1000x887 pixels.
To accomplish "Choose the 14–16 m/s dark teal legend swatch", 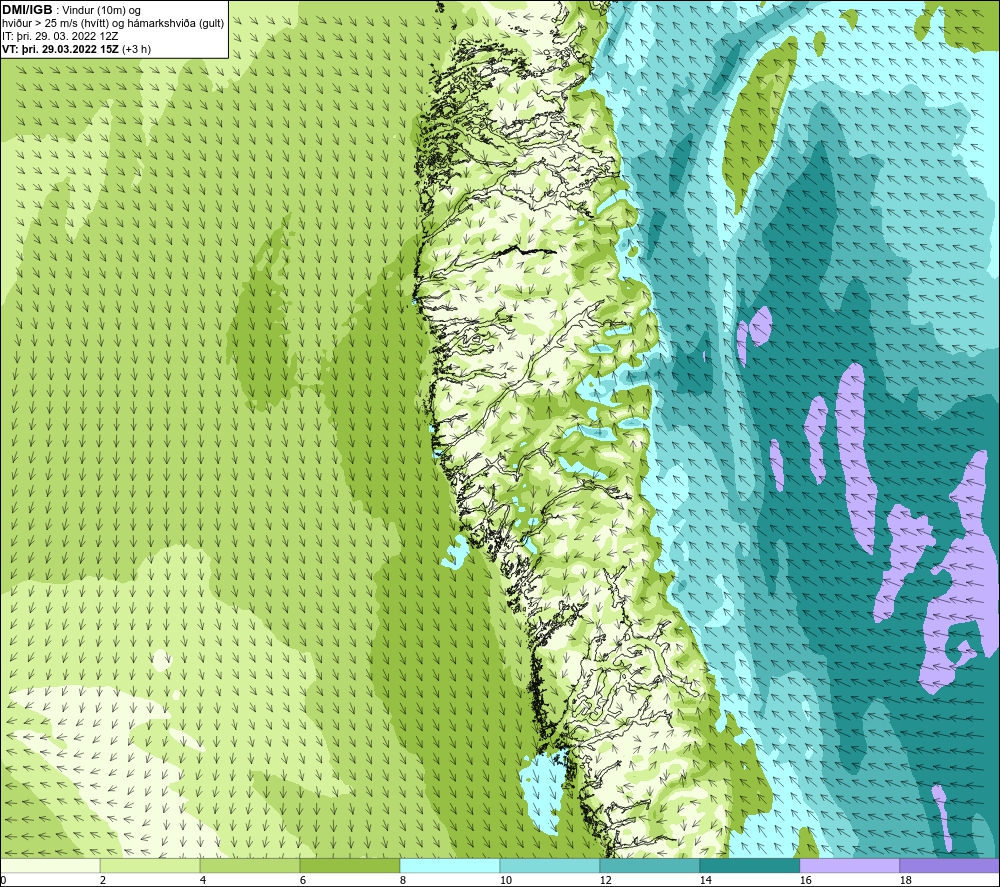I will (x=749, y=865).
